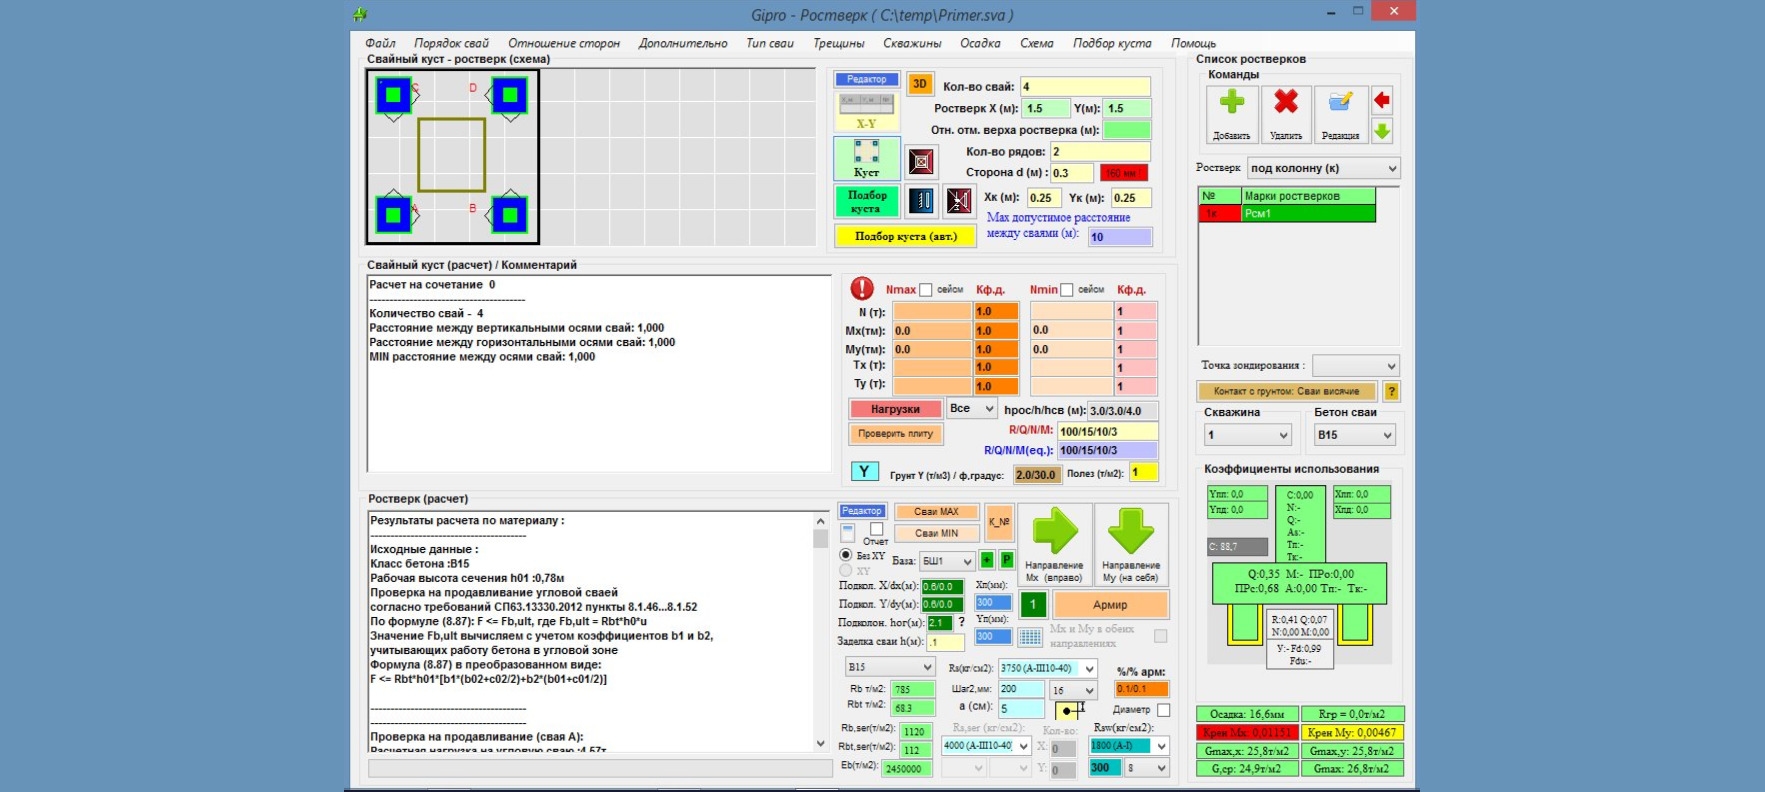Click the Кол-во свай input field
The height and width of the screenshot is (792, 1765).
tap(1085, 87)
